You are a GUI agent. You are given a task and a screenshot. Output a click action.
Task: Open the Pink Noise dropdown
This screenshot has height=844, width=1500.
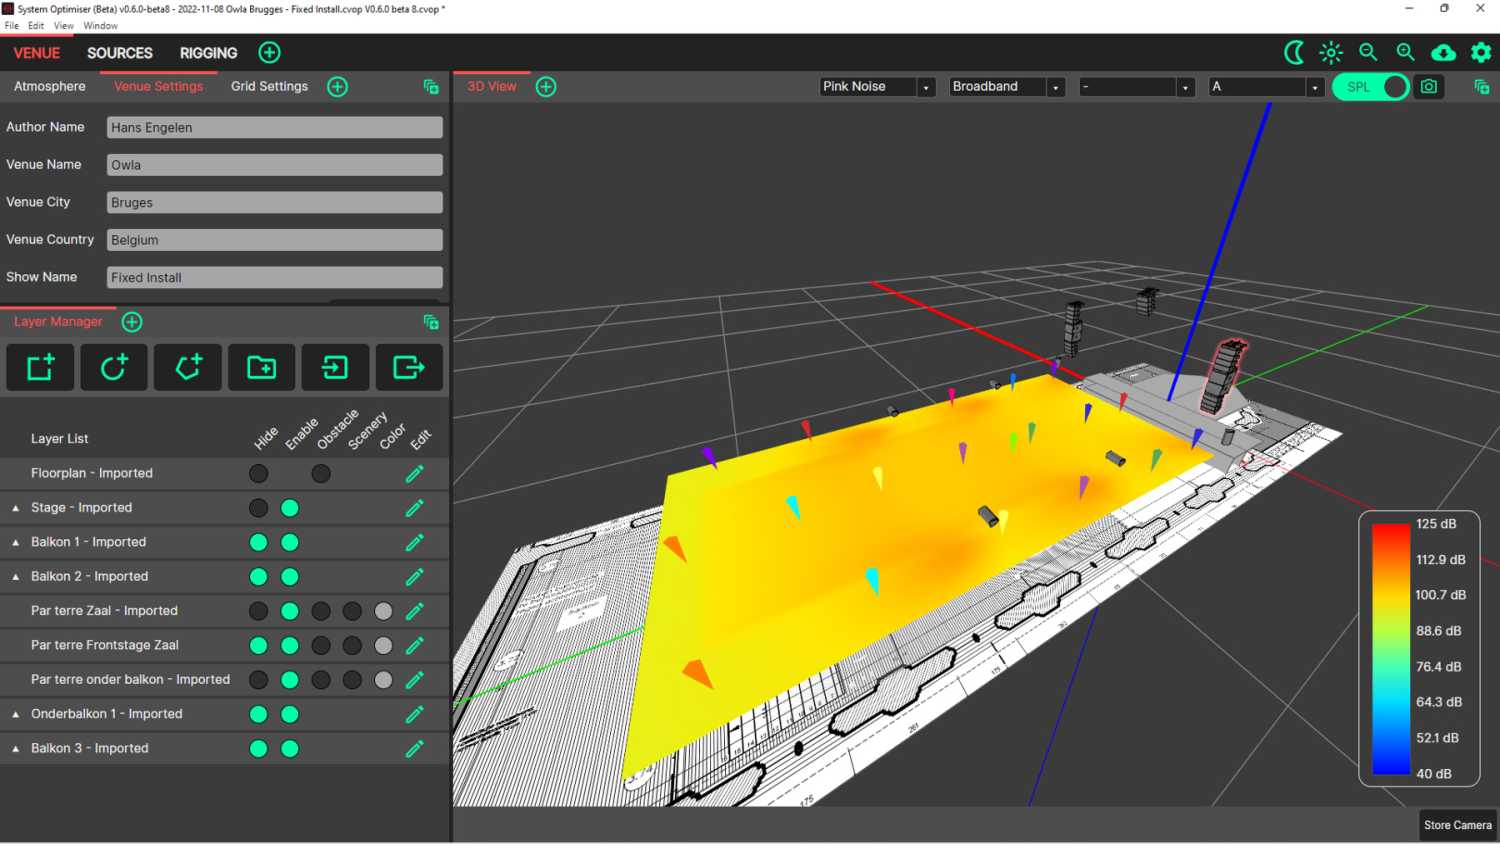click(877, 87)
